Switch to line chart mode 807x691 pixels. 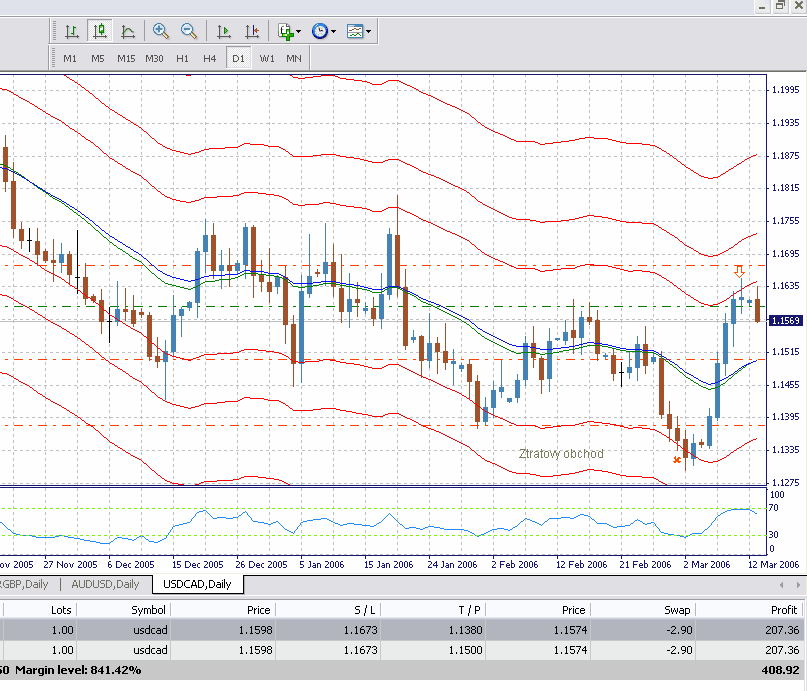(x=127, y=31)
